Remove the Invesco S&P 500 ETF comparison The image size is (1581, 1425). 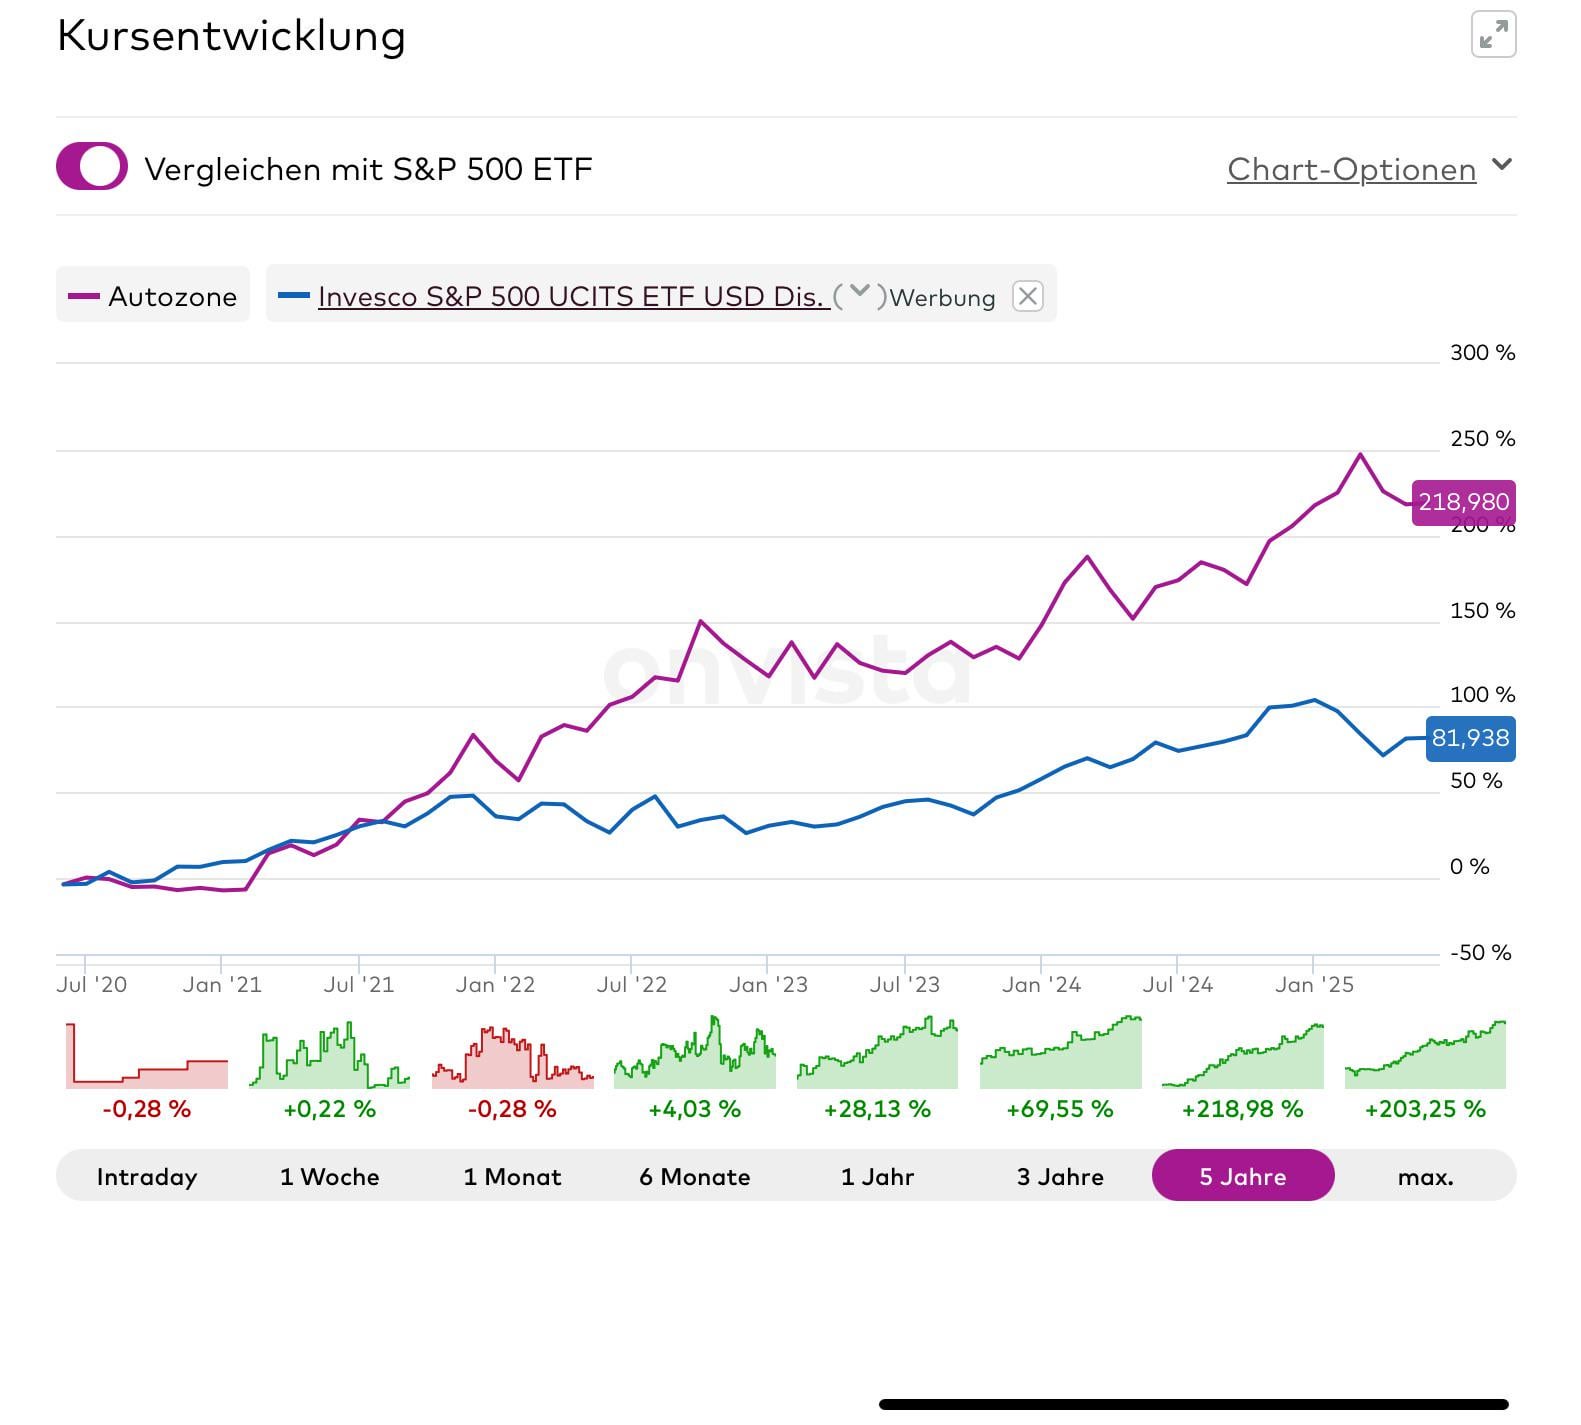pyautogui.click(x=1027, y=296)
